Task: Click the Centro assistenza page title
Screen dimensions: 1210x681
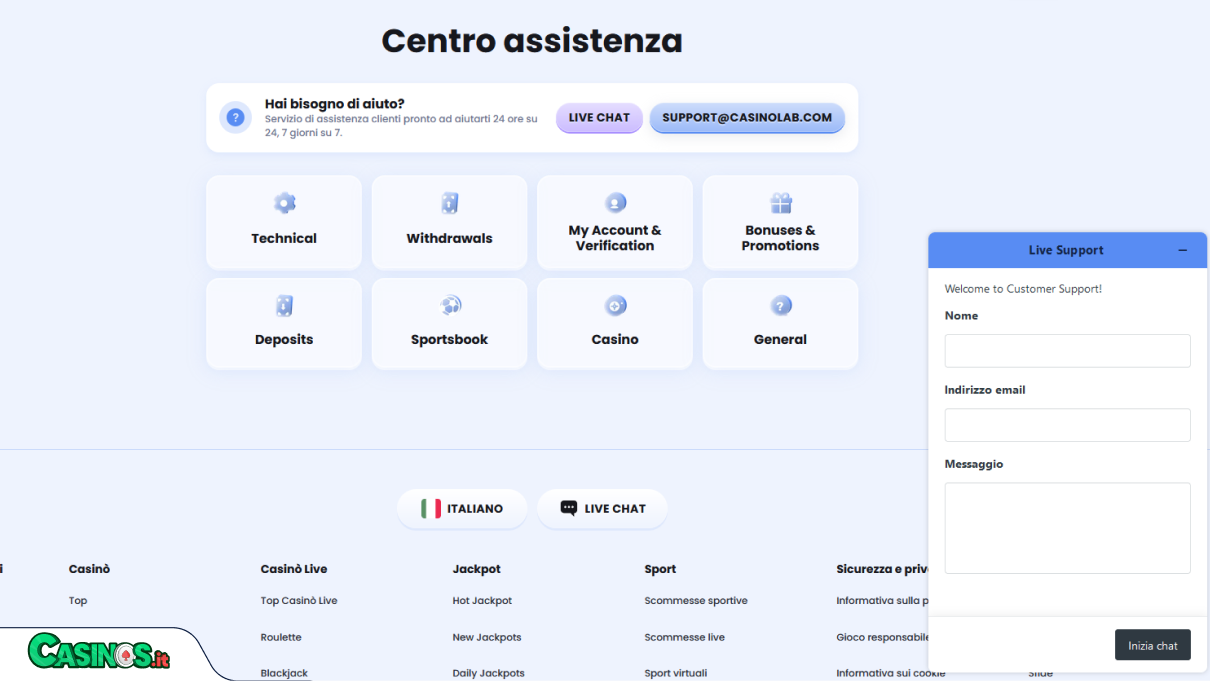Action: click(x=532, y=41)
